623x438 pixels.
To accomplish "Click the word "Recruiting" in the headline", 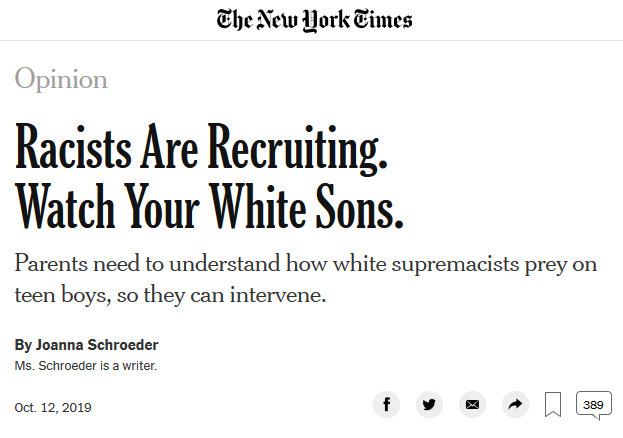I will [297, 149].
